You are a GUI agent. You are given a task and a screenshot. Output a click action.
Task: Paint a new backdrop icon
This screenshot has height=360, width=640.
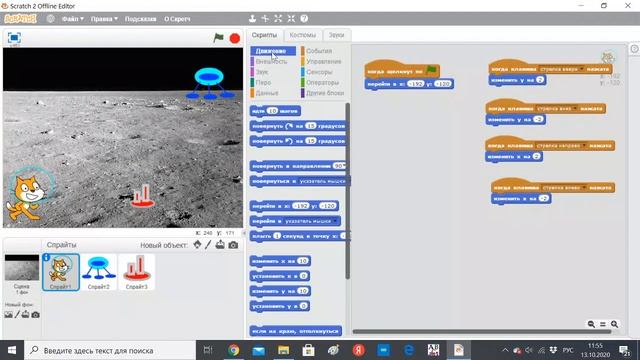[x=17, y=315]
